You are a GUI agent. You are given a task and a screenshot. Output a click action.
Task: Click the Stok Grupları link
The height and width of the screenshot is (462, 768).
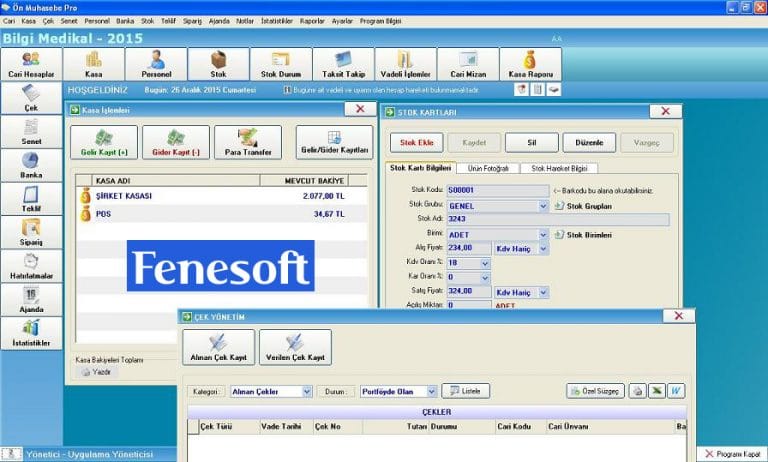pos(589,207)
